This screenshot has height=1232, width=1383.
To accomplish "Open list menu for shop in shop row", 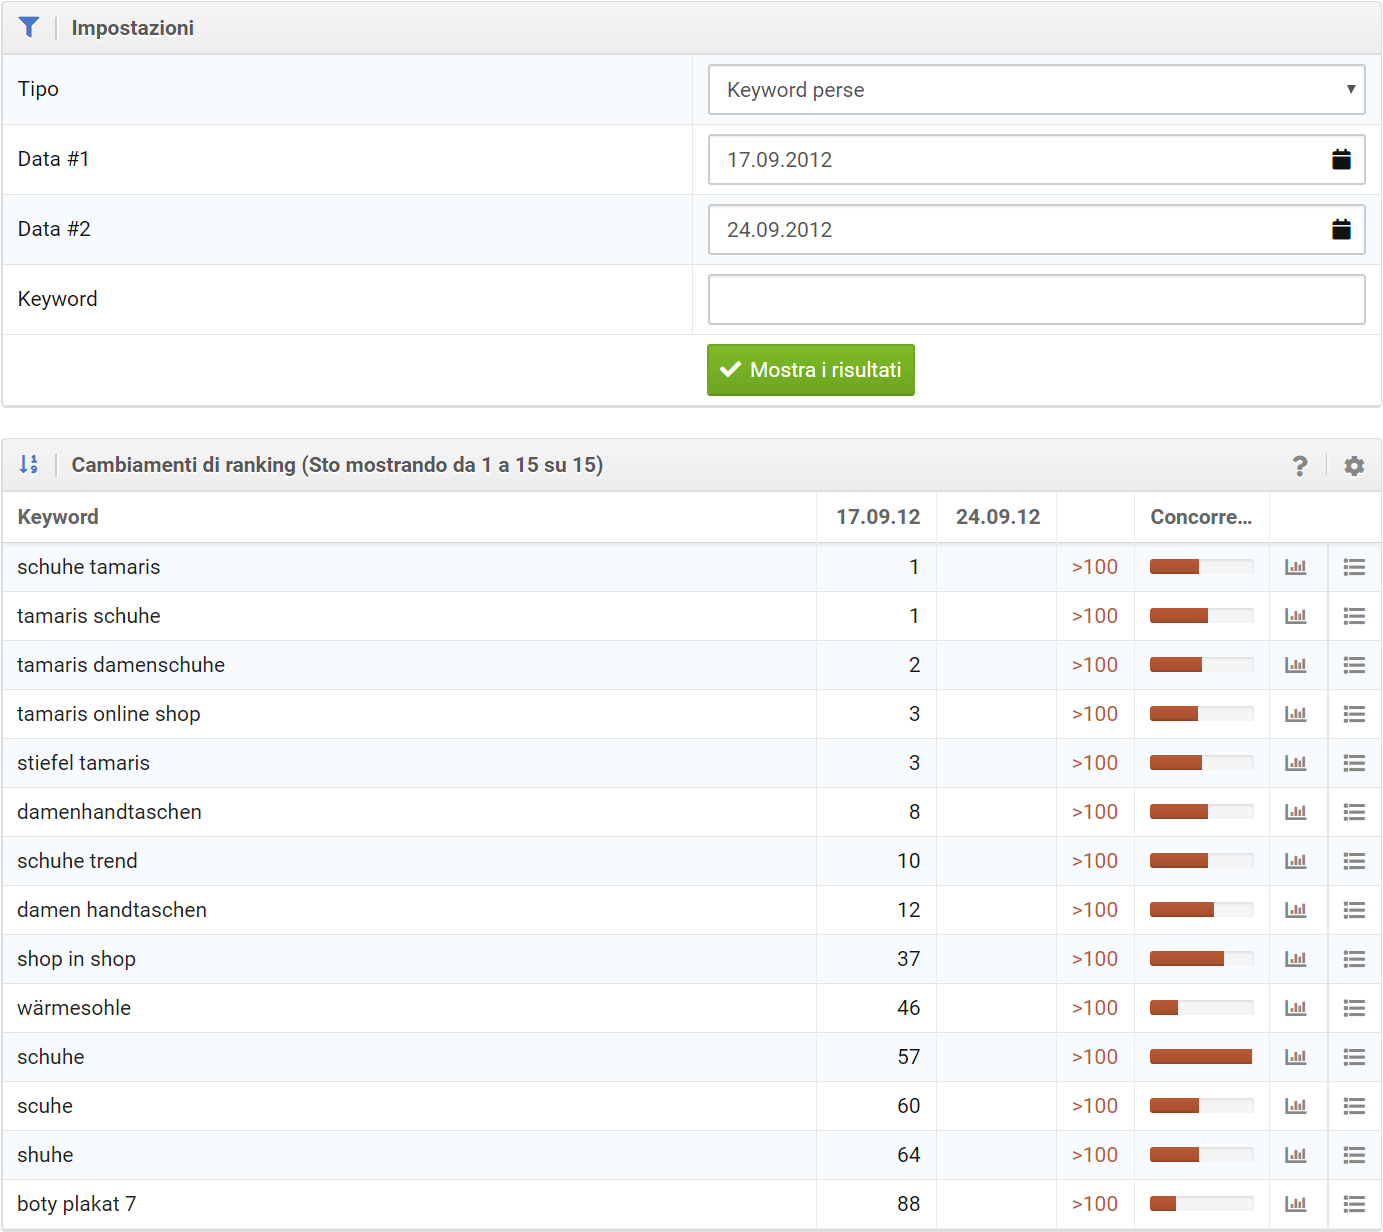I will pyautogui.click(x=1354, y=959).
